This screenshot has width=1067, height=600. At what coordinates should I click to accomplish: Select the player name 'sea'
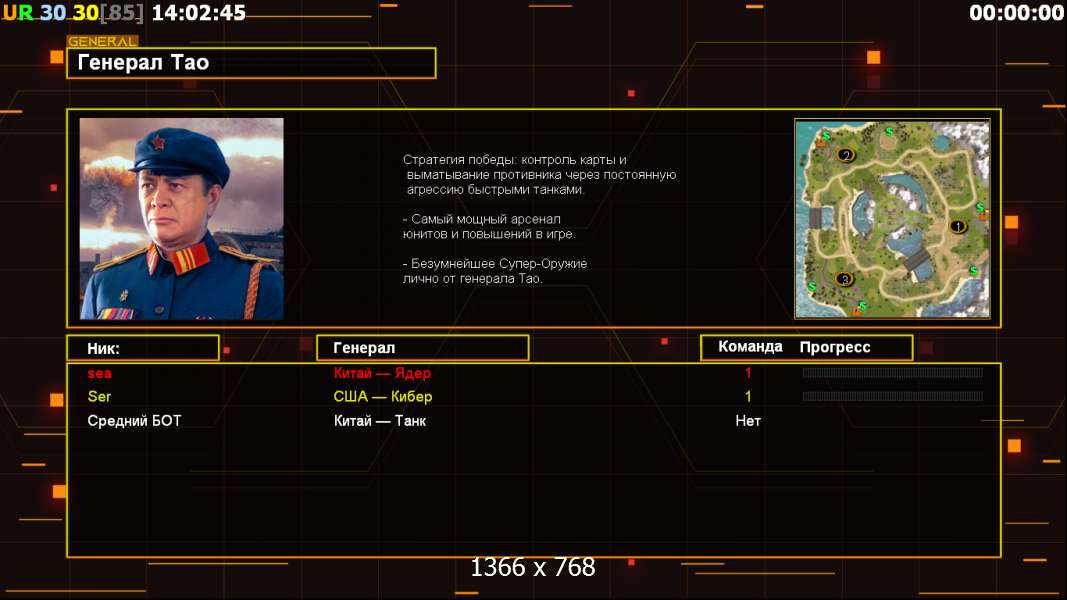[x=99, y=373]
